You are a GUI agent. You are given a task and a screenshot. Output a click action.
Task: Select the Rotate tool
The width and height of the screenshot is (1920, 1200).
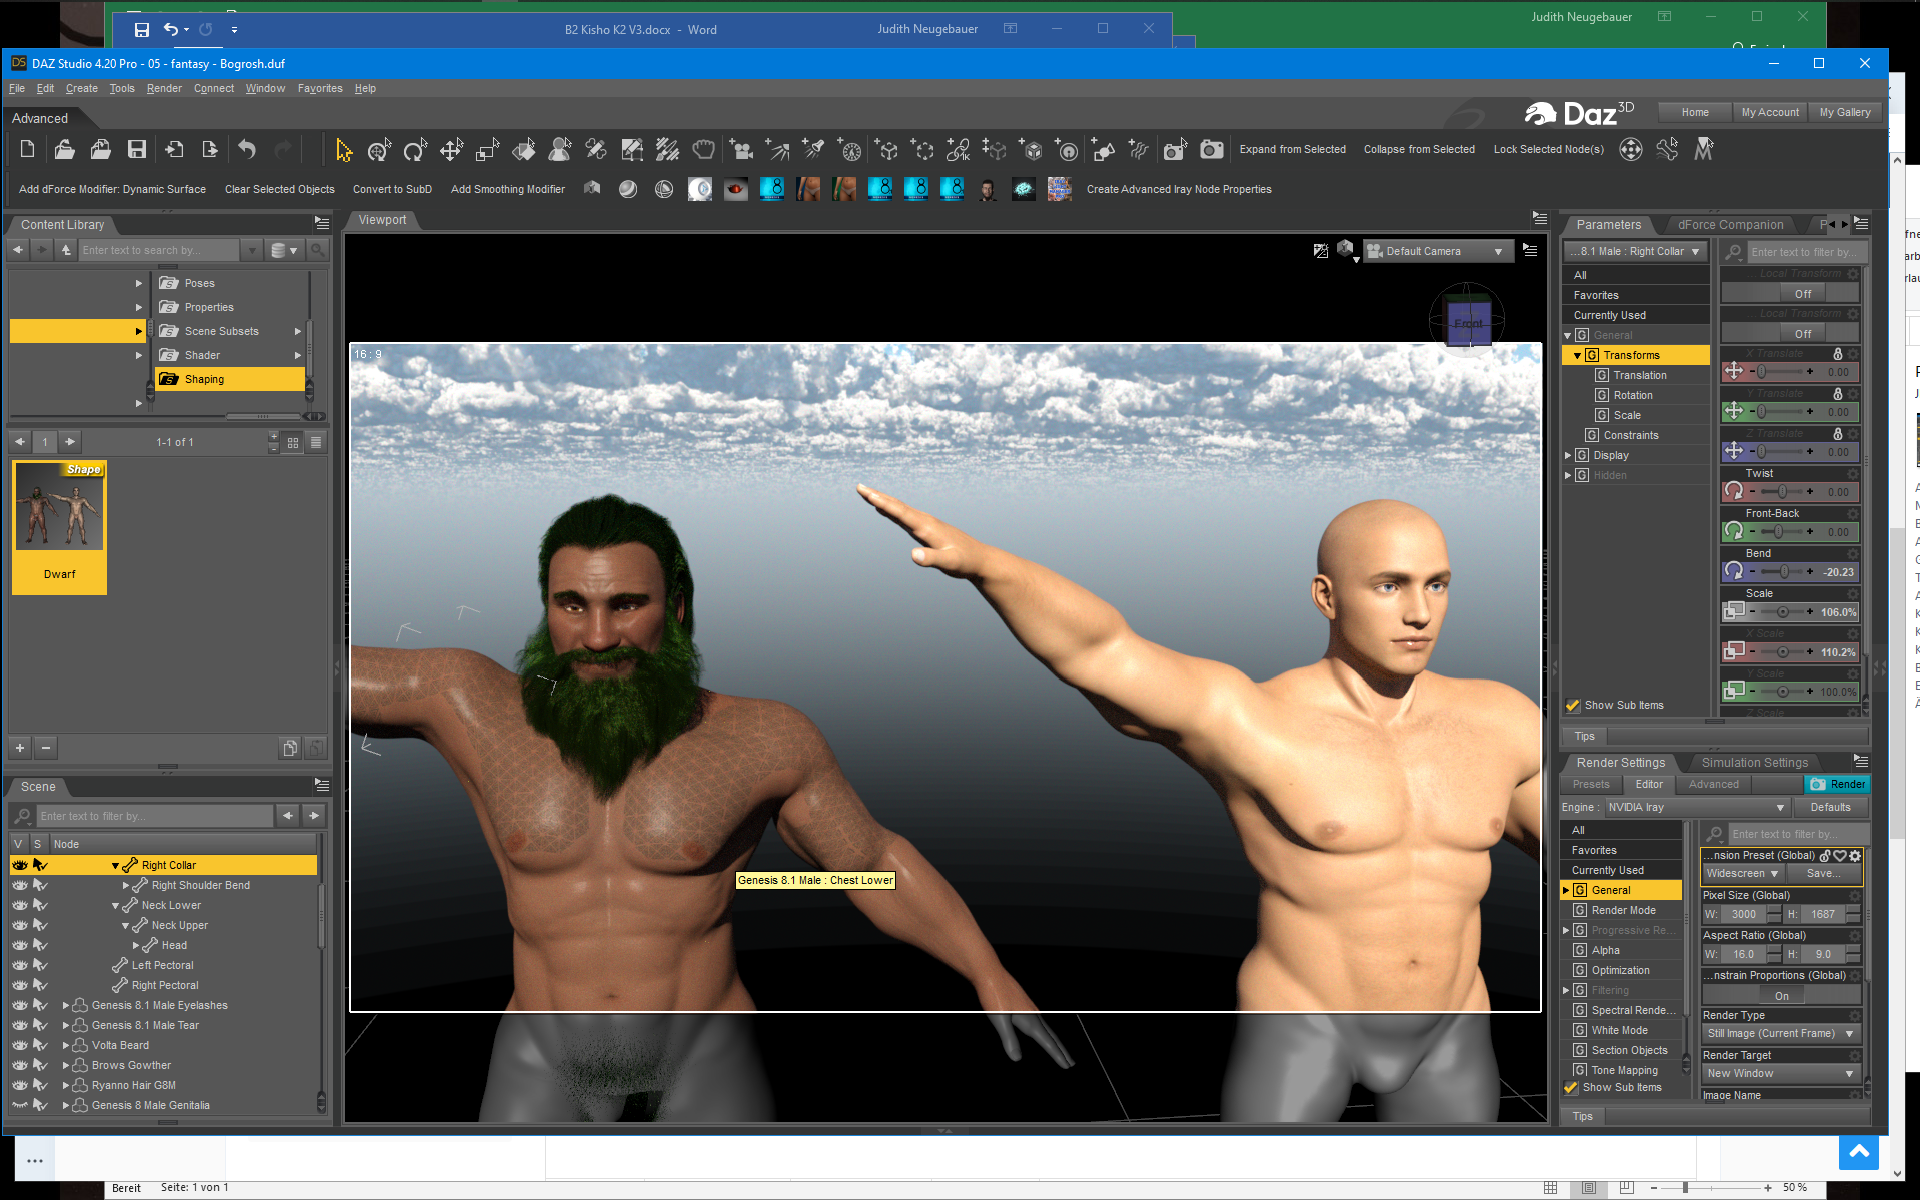coord(414,150)
